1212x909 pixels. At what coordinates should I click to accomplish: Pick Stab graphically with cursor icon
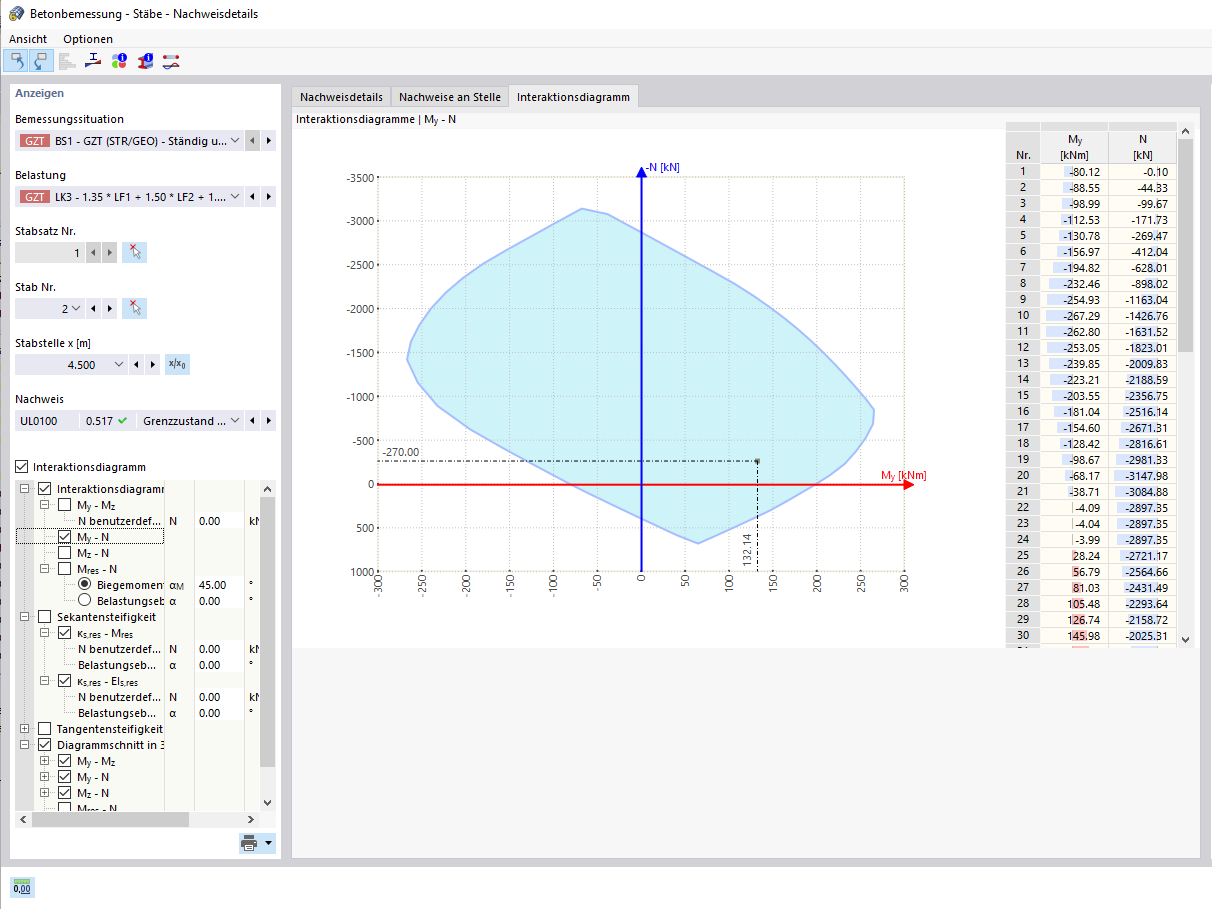[x=134, y=308]
